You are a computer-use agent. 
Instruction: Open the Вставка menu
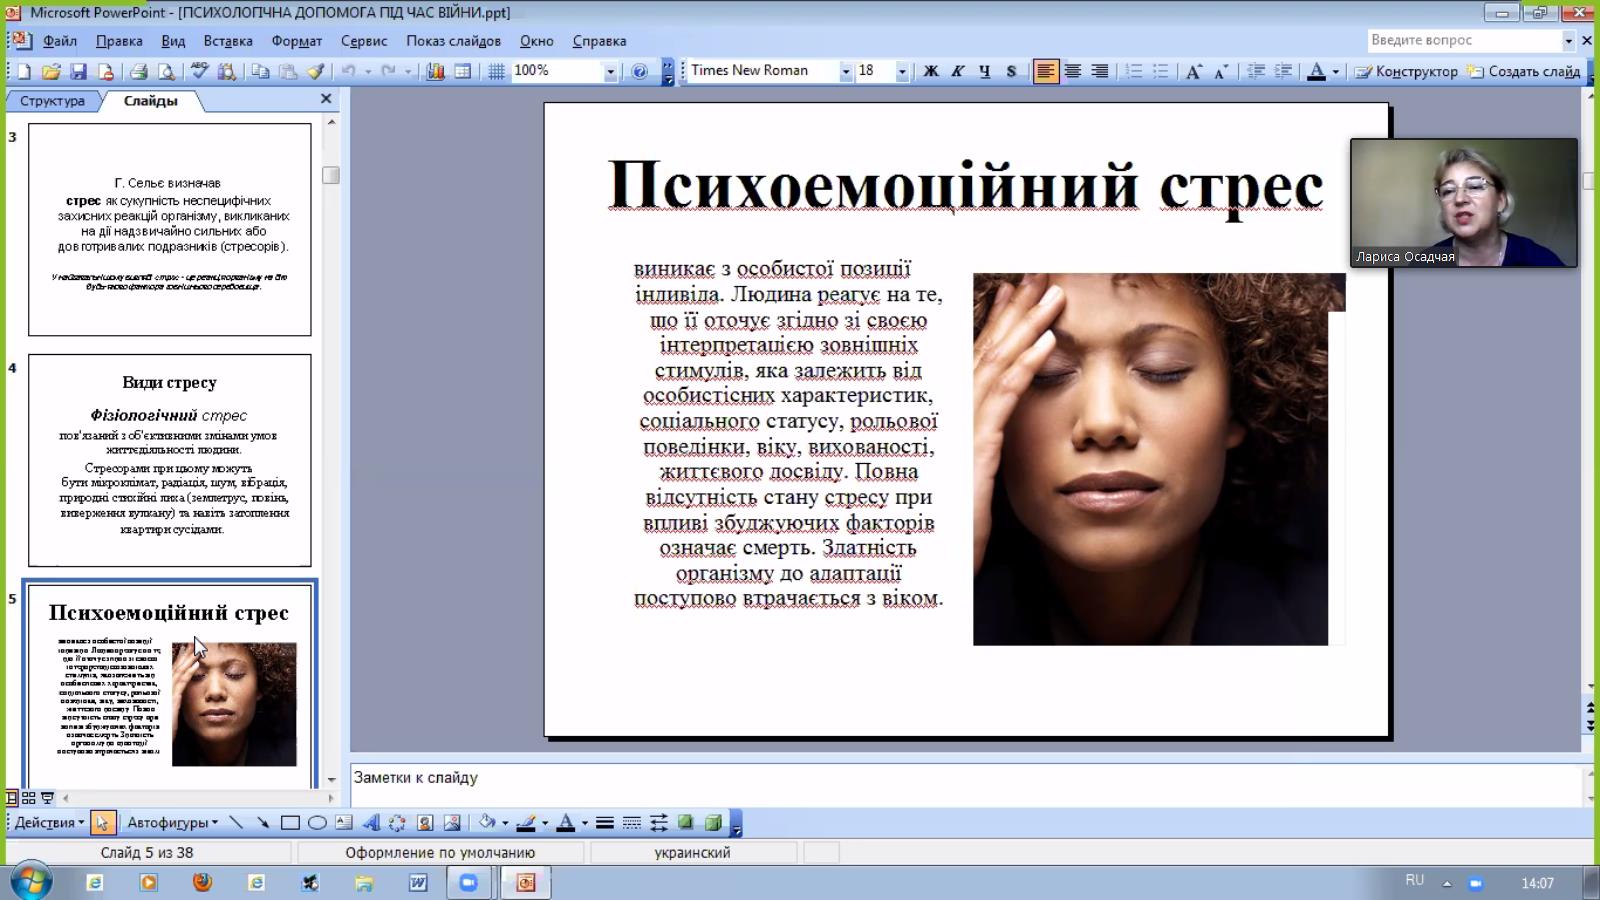(x=228, y=41)
